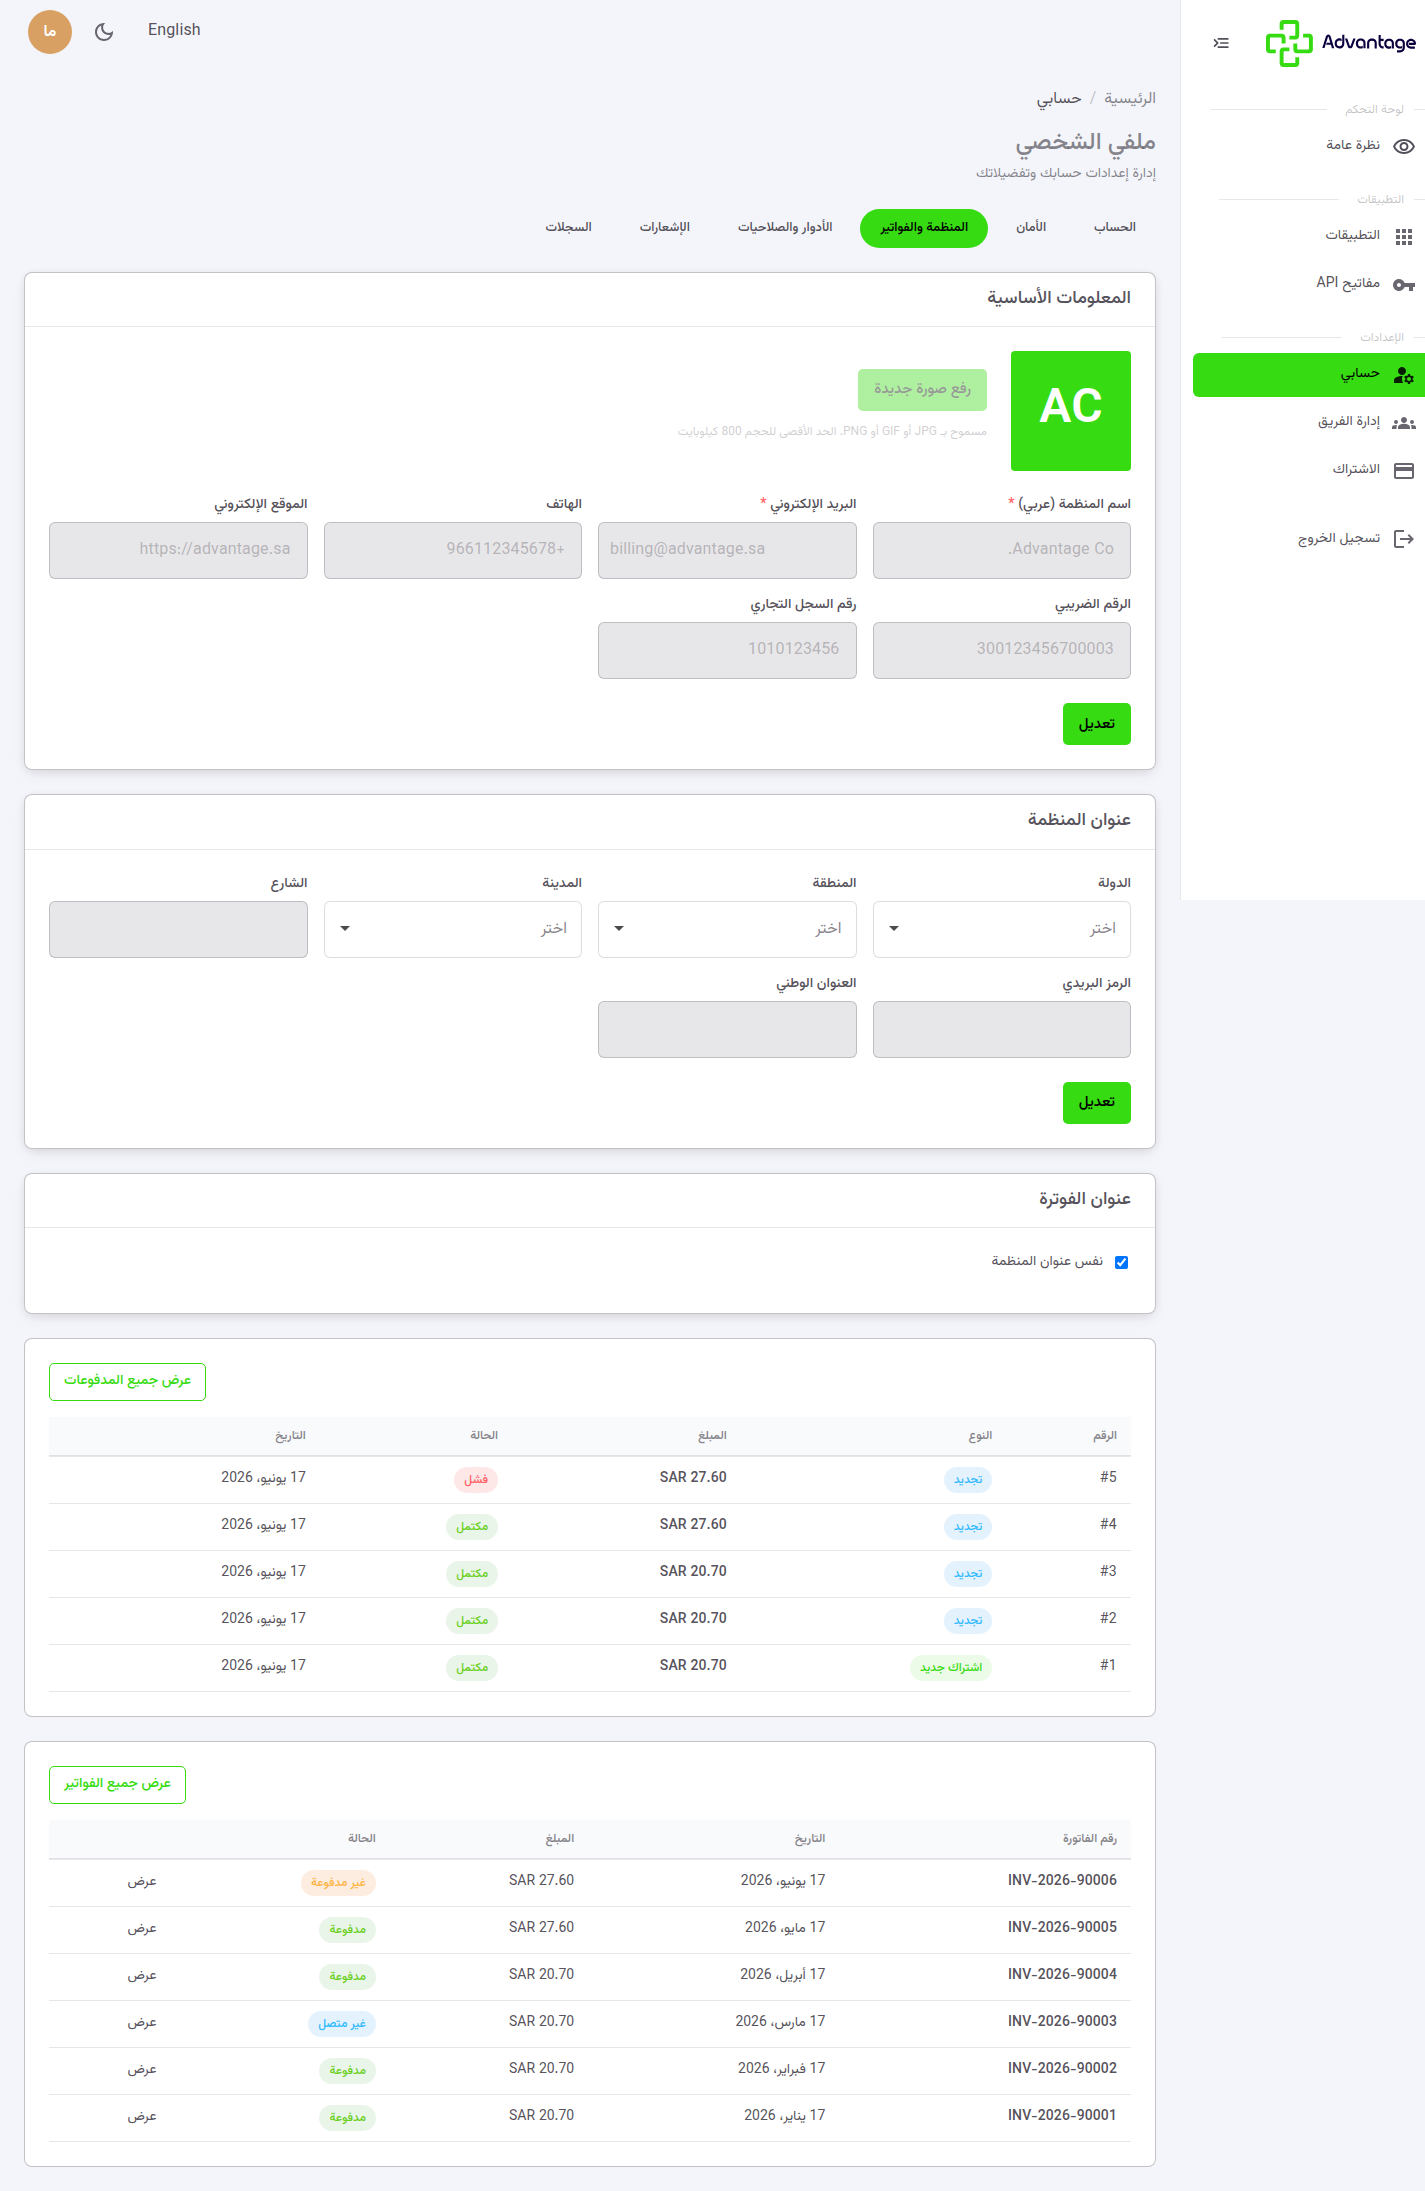
Task: Open the الأدوار والصلاحيات tab
Action: (x=785, y=228)
